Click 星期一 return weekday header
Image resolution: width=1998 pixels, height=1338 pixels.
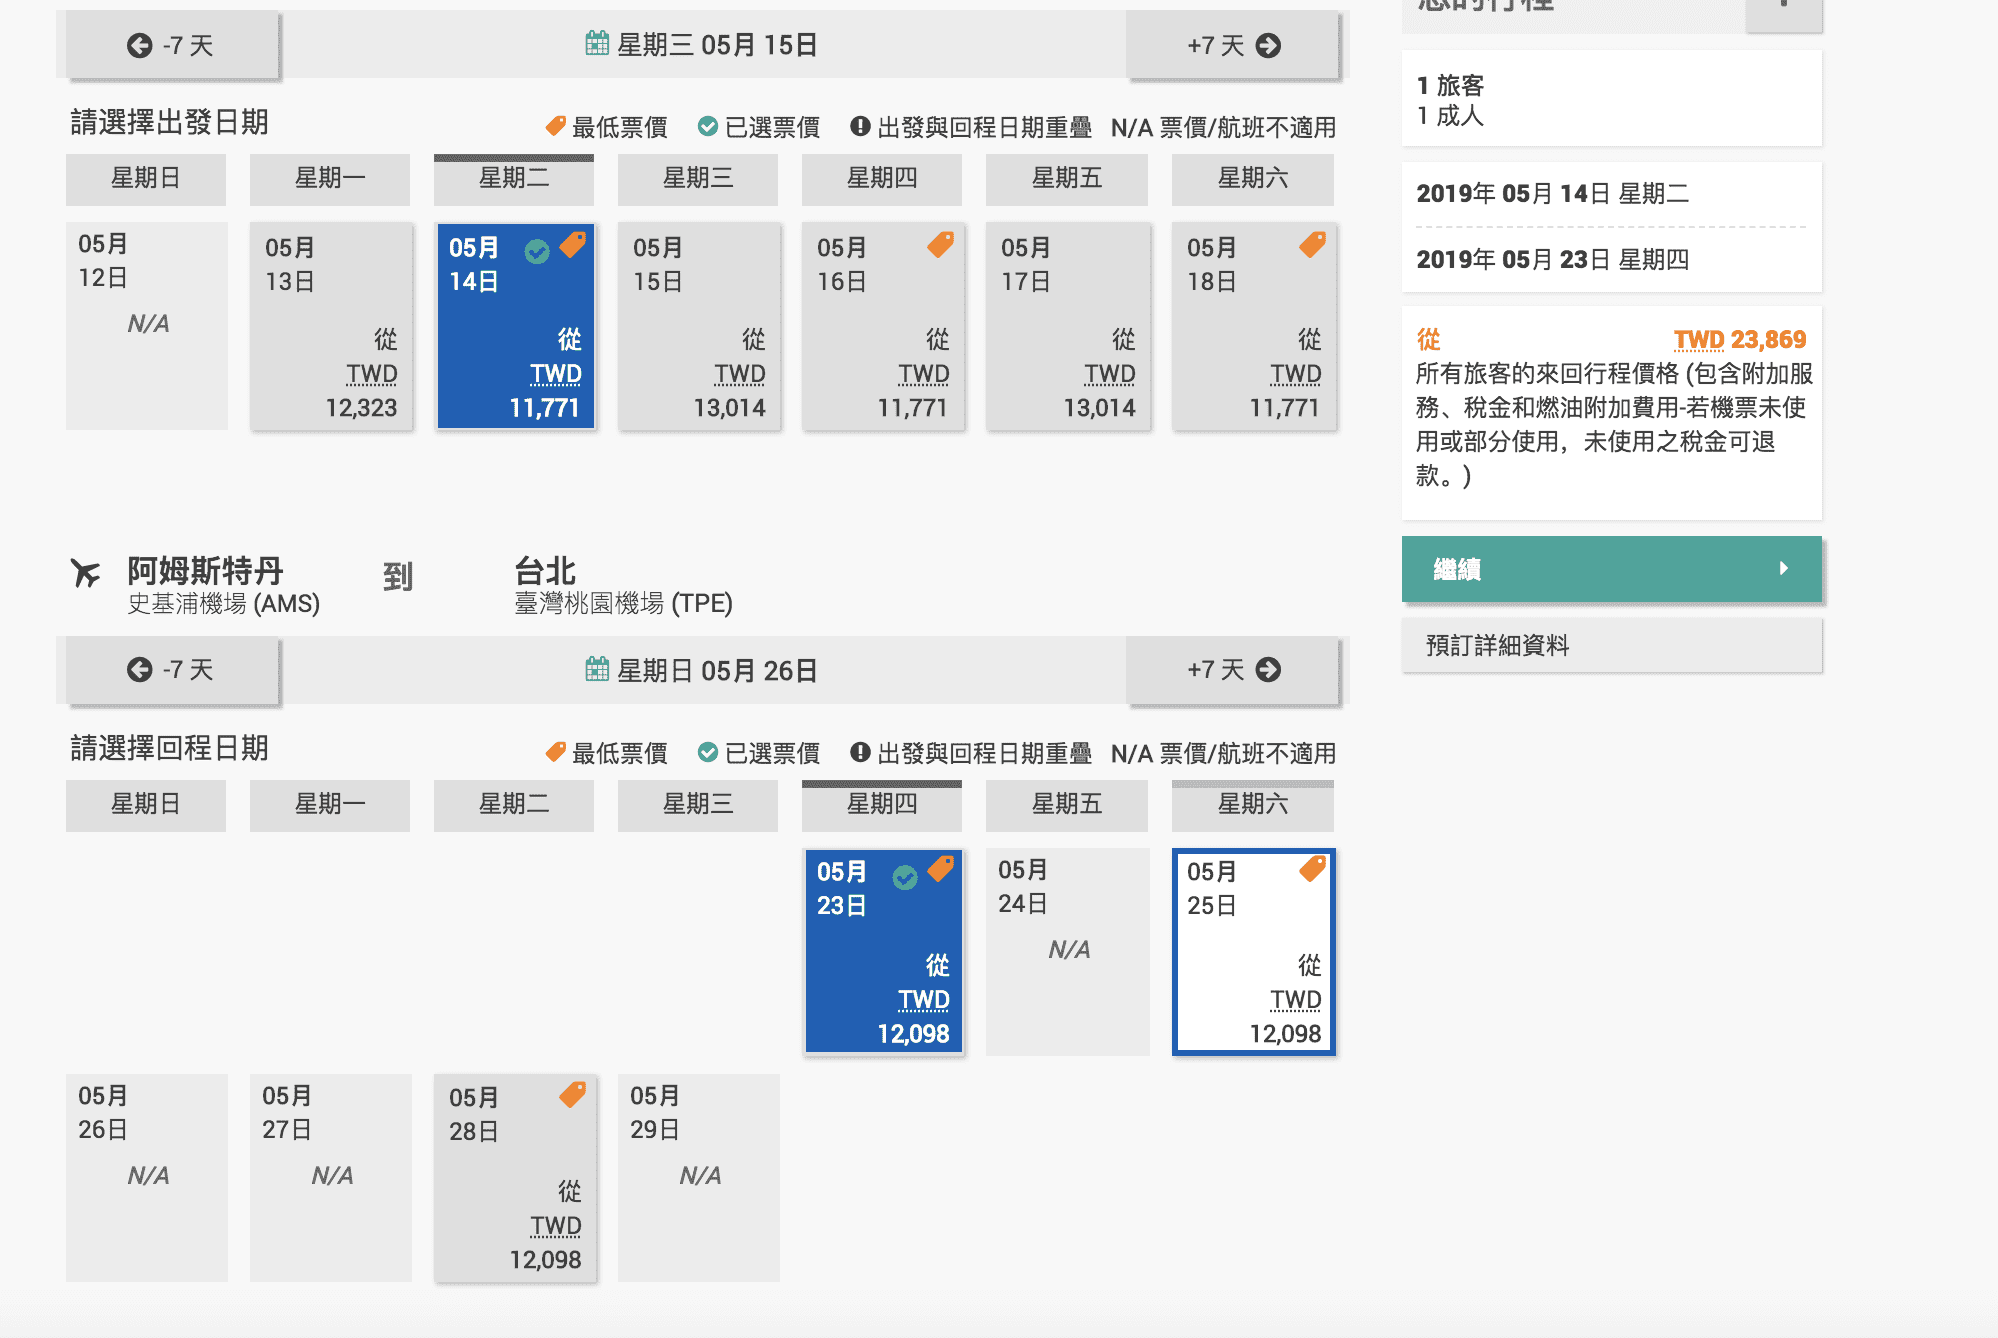(x=330, y=805)
